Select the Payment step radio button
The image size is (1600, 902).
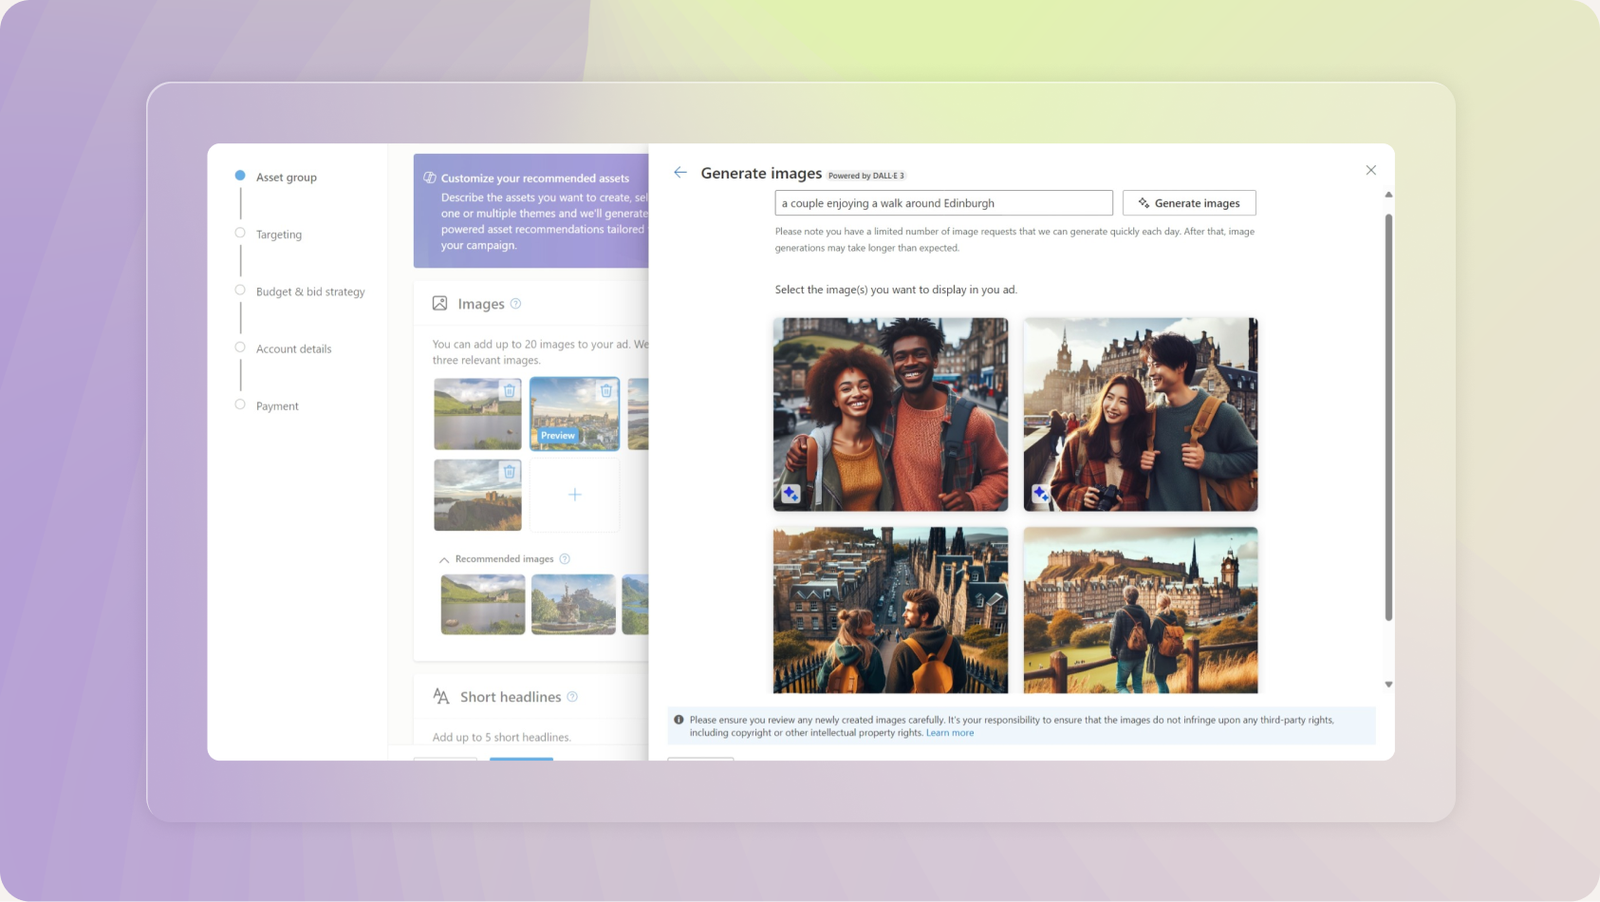coord(240,404)
